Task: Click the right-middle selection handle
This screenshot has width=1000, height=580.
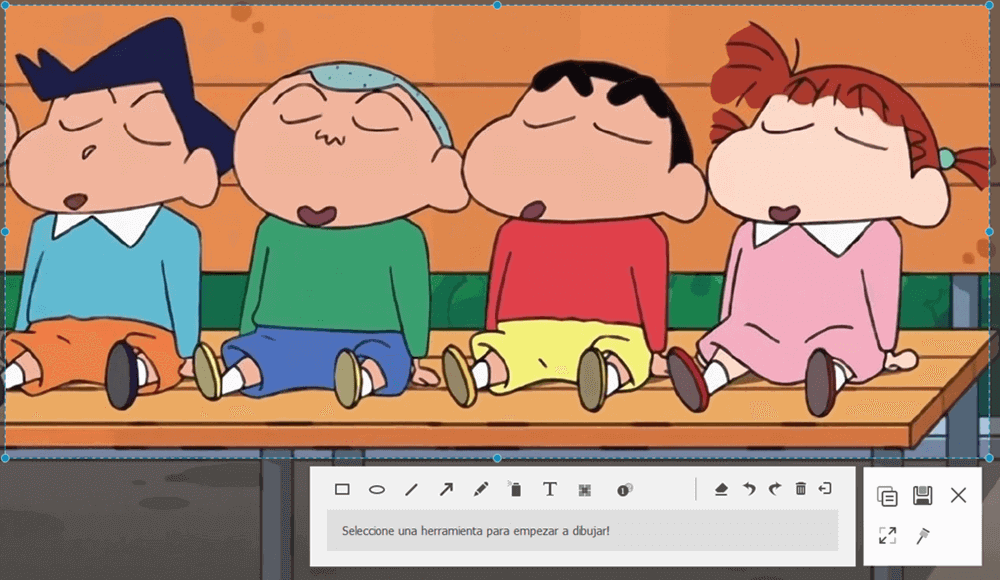Action: click(x=989, y=232)
